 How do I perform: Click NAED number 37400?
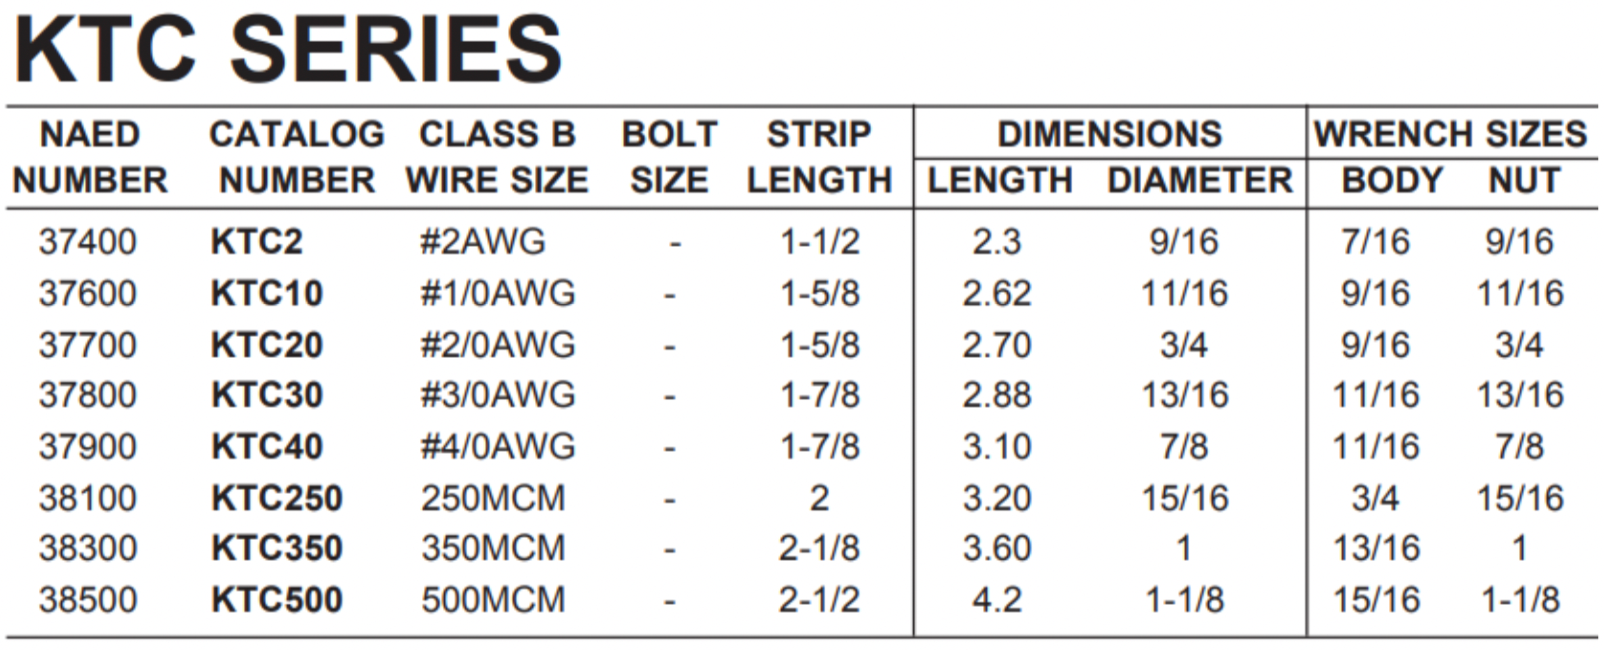click(x=88, y=241)
